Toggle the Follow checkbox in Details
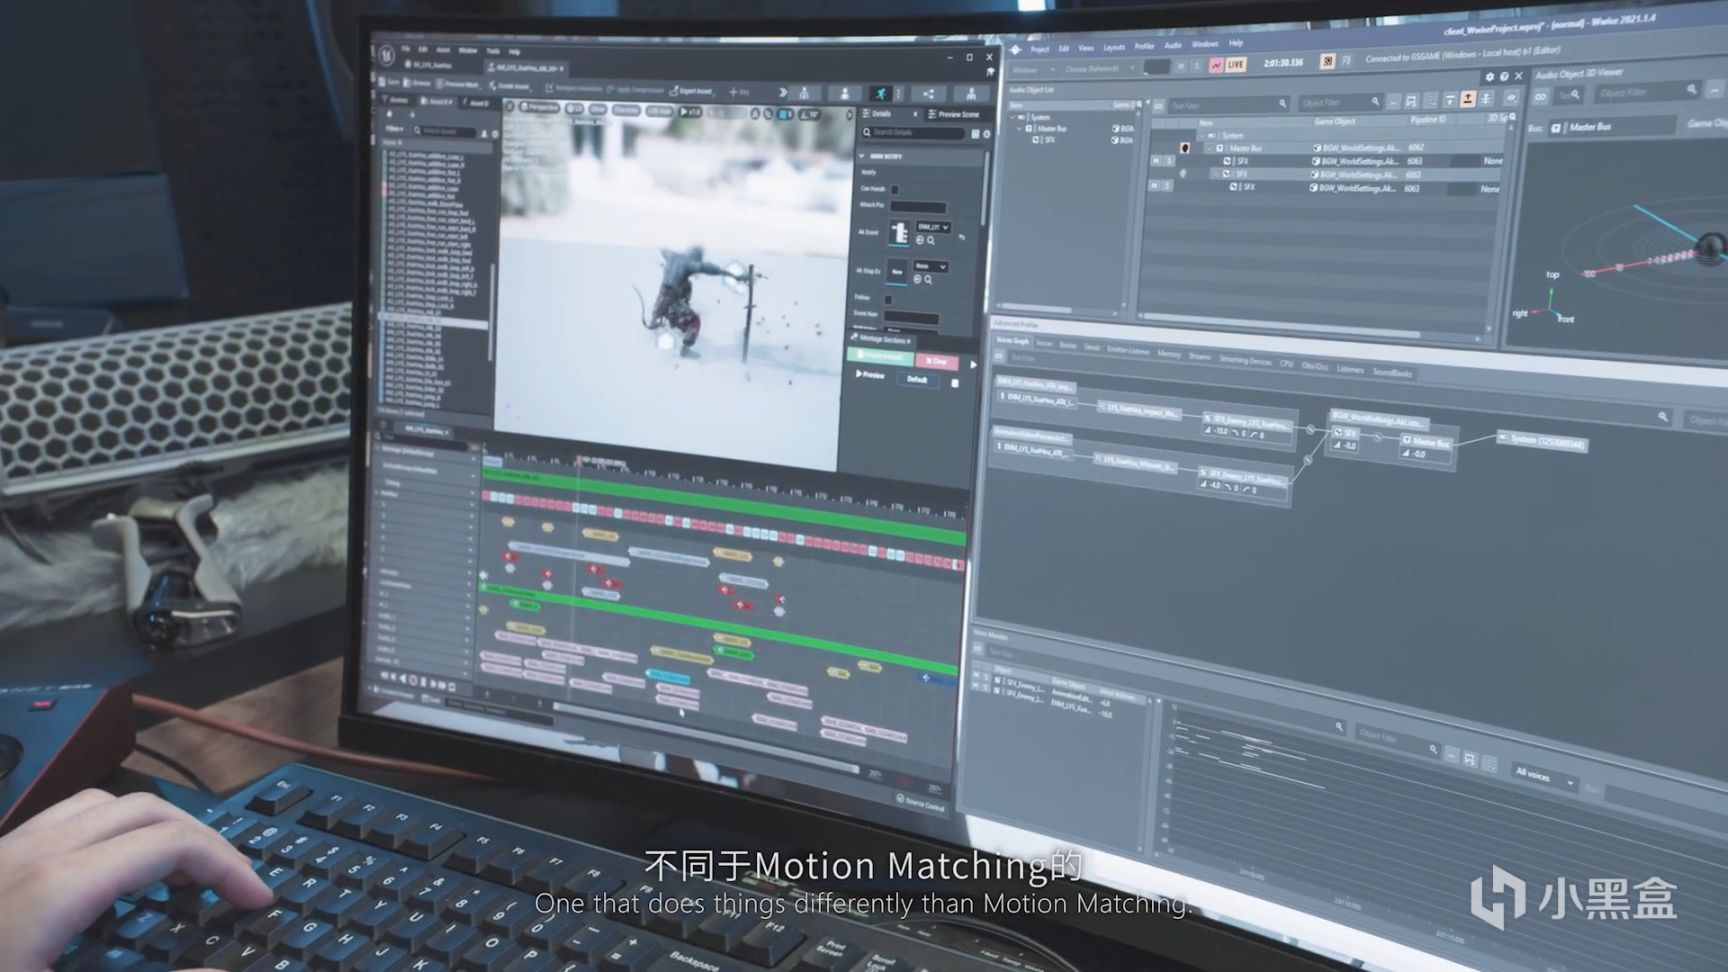The width and height of the screenshot is (1728, 972). click(x=888, y=299)
